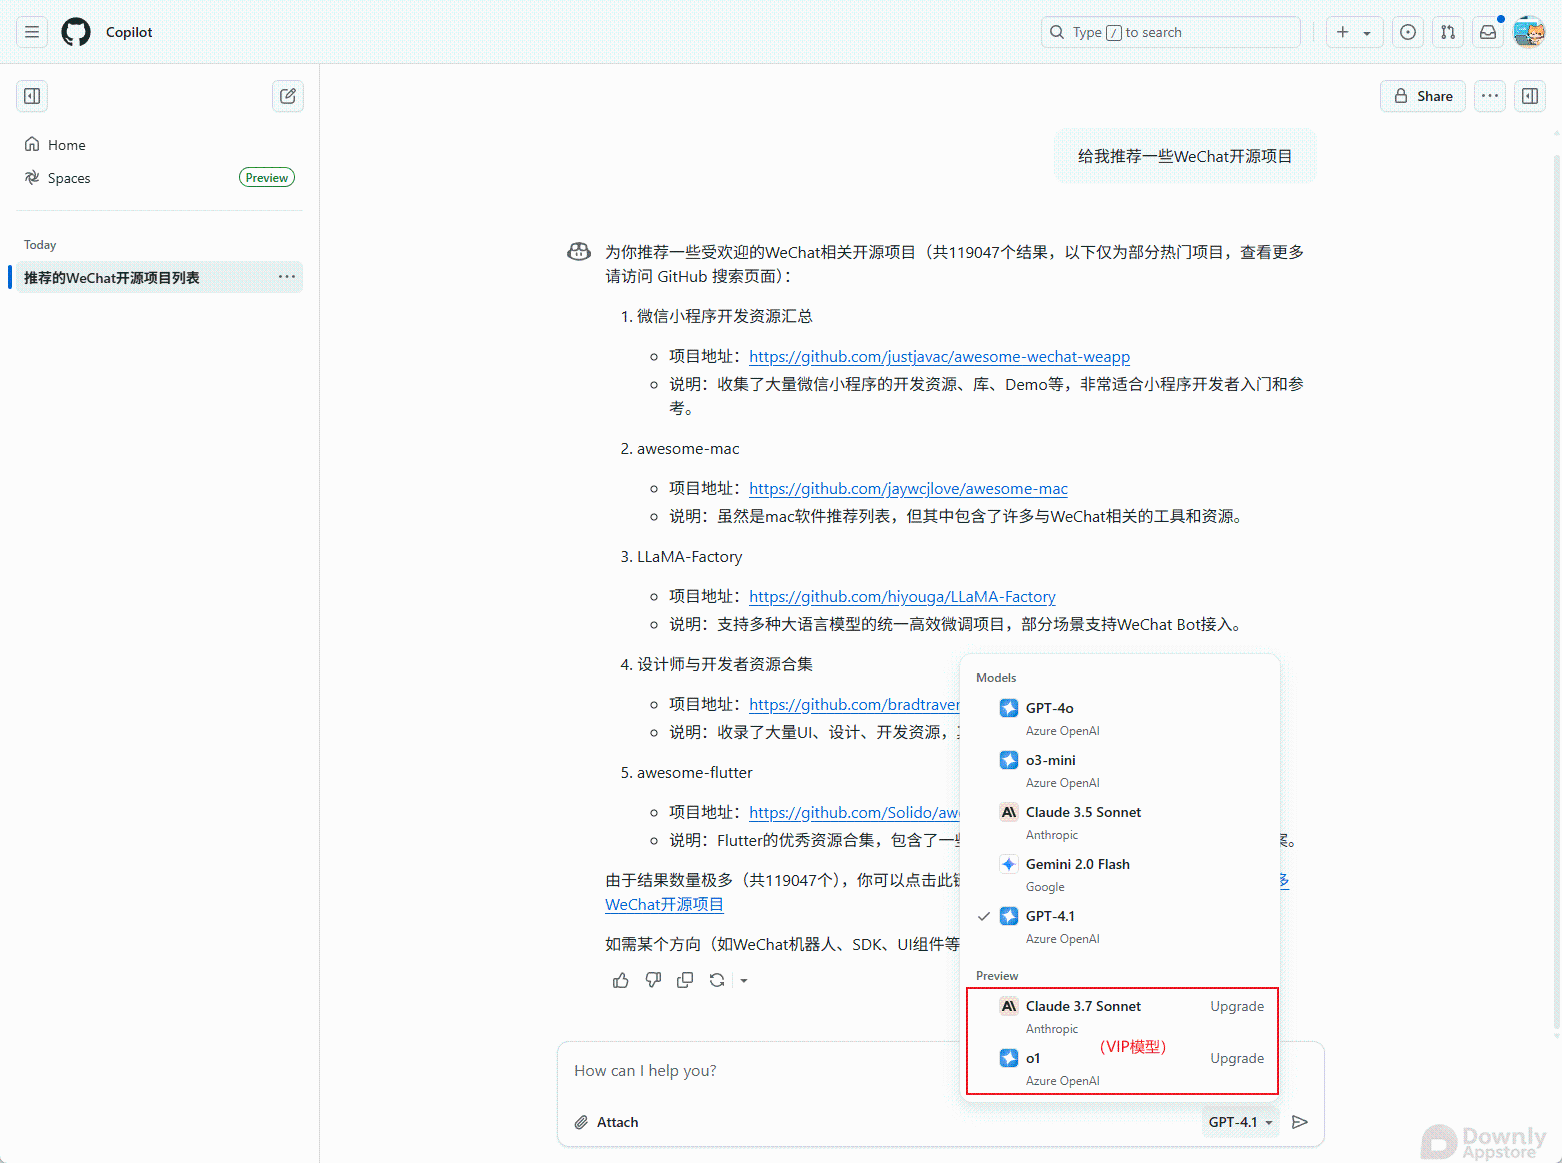Screen dimensions: 1562x1163
Task: Go to Home in sidebar
Action: pyautogui.click(x=159, y=145)
